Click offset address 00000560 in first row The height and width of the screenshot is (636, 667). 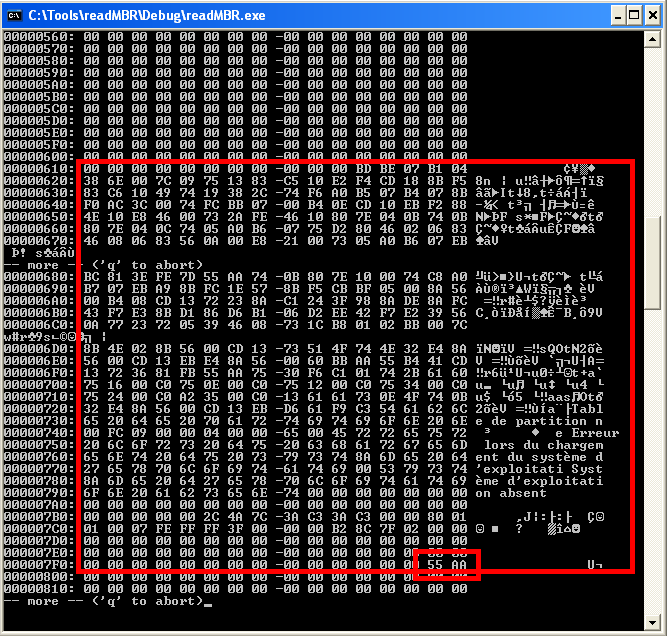(37, 36)
